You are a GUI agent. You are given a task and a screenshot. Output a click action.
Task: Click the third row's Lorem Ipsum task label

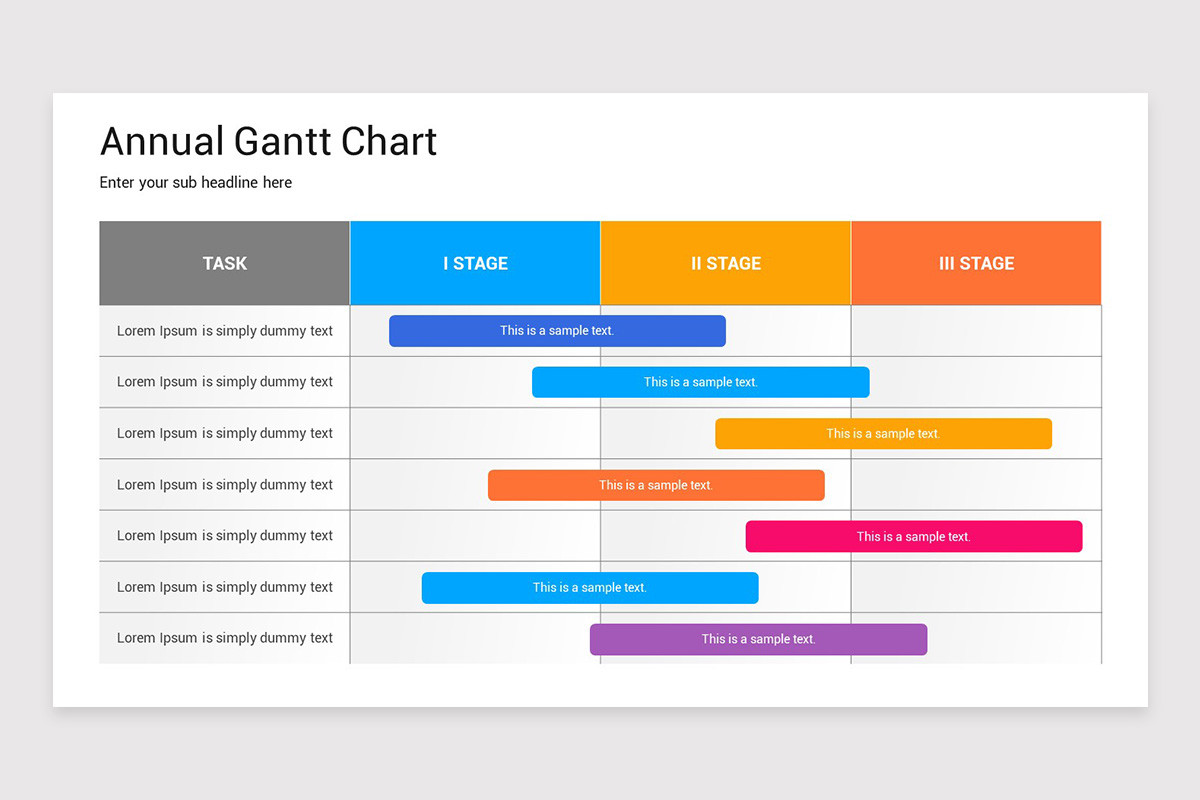(225, 433)
